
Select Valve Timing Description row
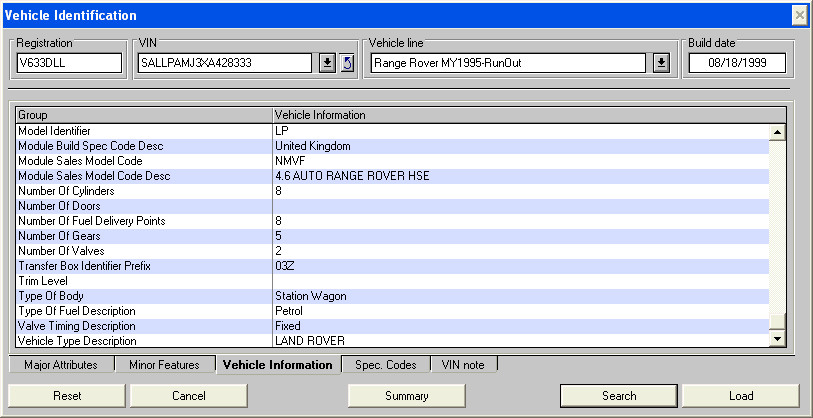[x=393, y=327]
